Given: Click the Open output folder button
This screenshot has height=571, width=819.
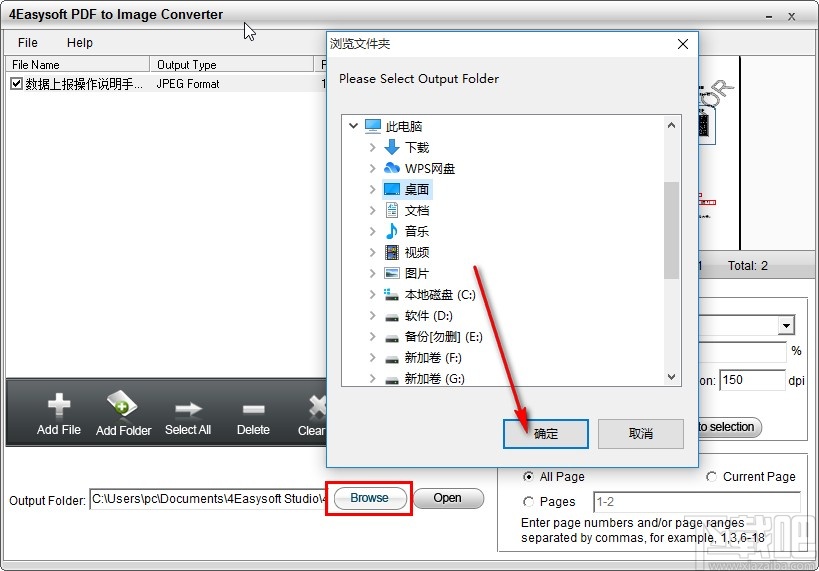Looking at the screenshot, I should click(448, 498).
